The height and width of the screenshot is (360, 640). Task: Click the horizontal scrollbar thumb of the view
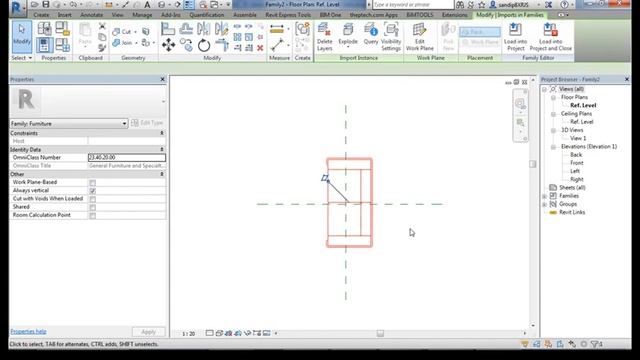380,333
